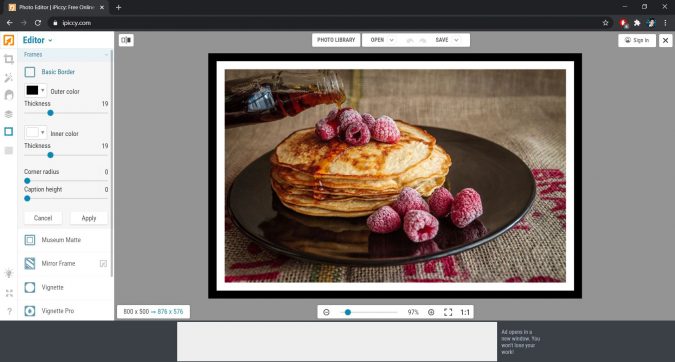Cancel the Basic Border settings

pos(43,218)
